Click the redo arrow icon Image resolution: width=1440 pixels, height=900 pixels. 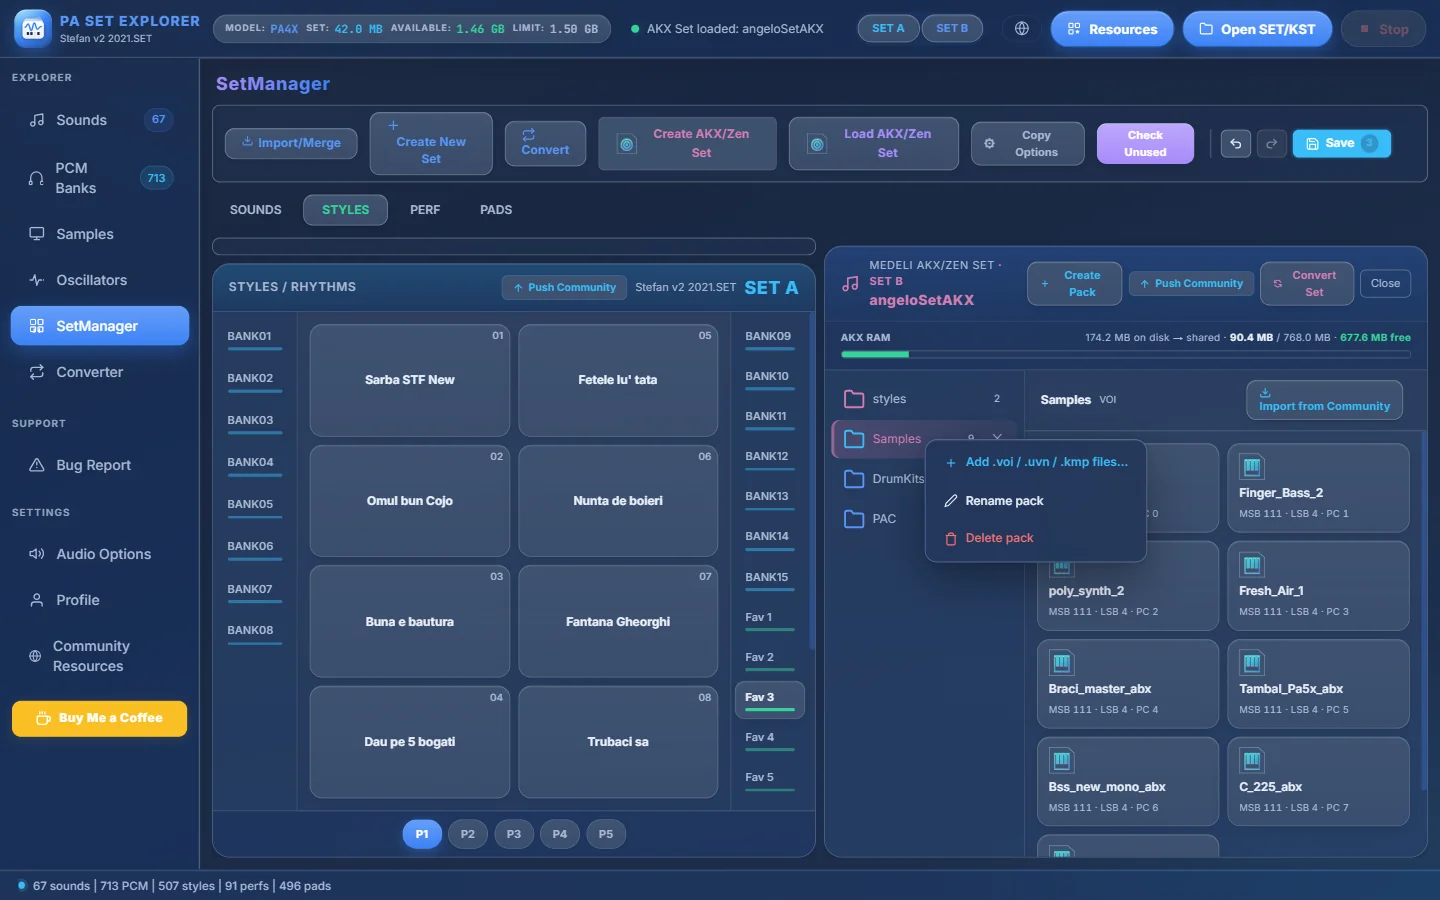pyautogui.click(x=1272, y=144)
